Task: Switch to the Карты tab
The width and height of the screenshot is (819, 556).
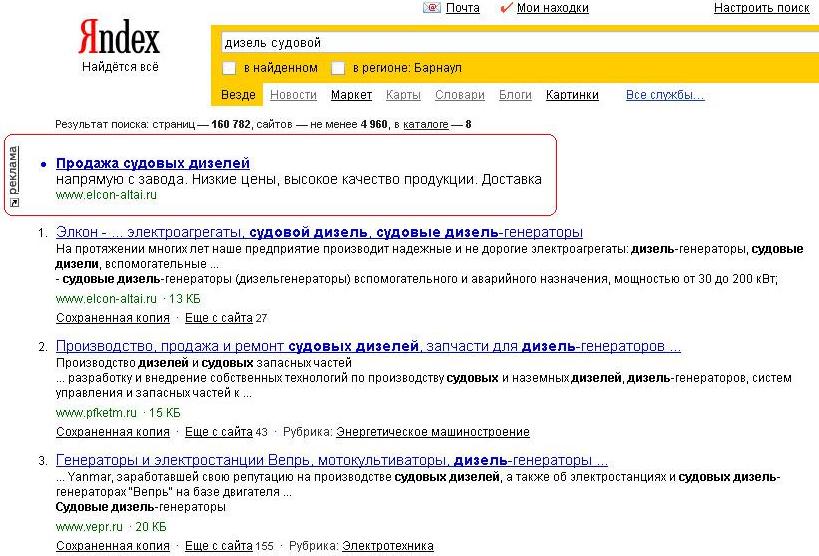Action: click(403, 95)
